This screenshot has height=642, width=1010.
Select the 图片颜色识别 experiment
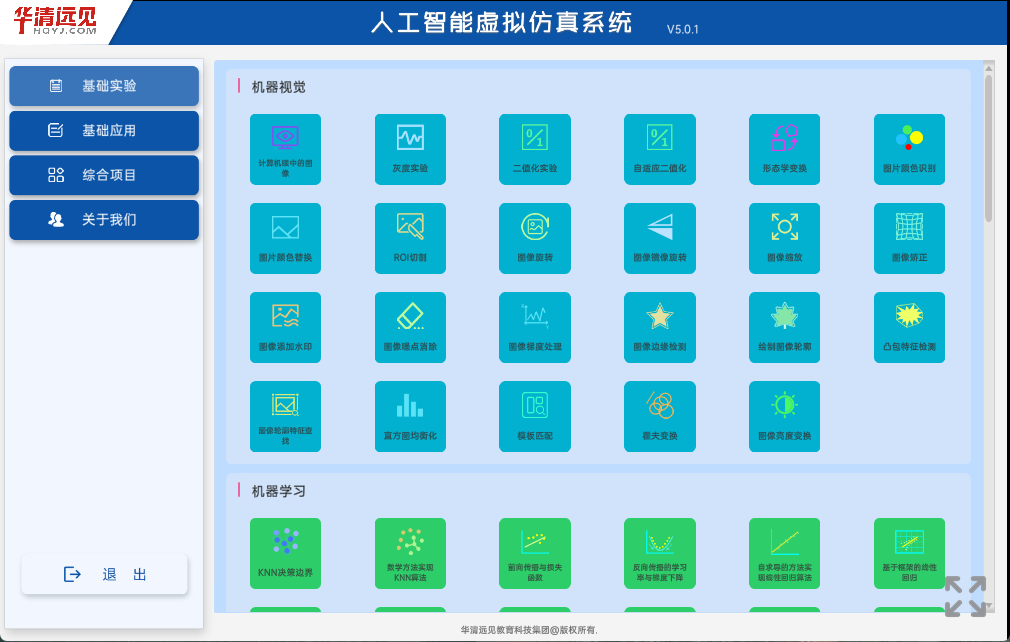pyautogui.click(x=909, y=149)
